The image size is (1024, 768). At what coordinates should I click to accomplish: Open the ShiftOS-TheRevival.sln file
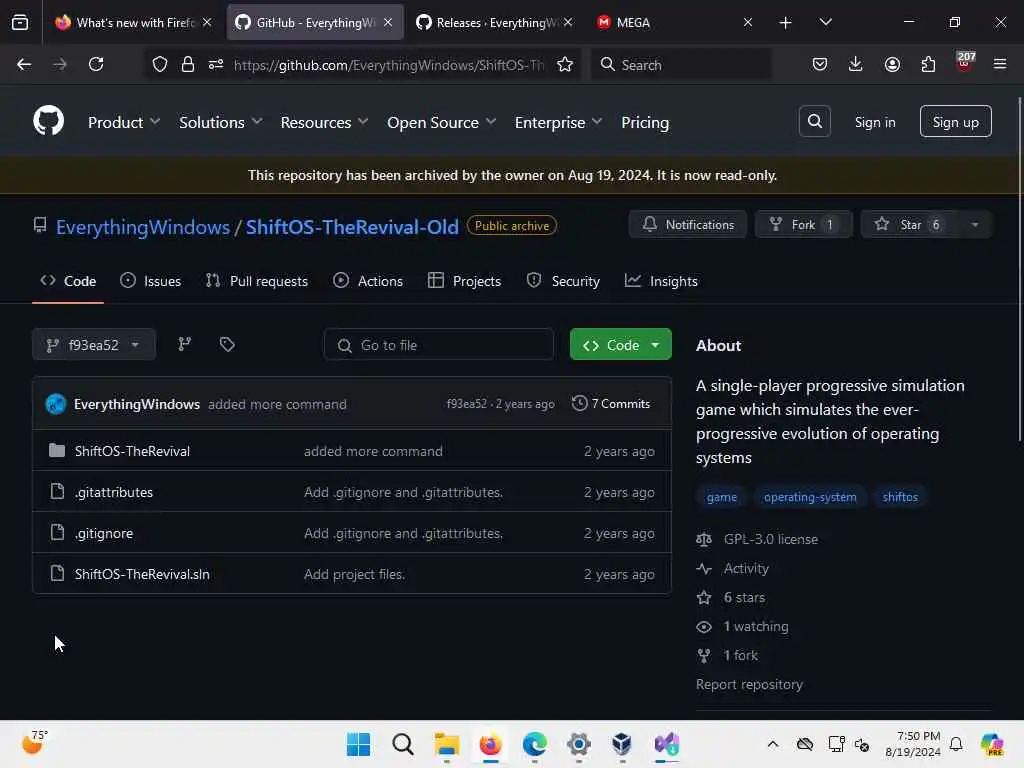pyautogui.click(x=142, y=573)
